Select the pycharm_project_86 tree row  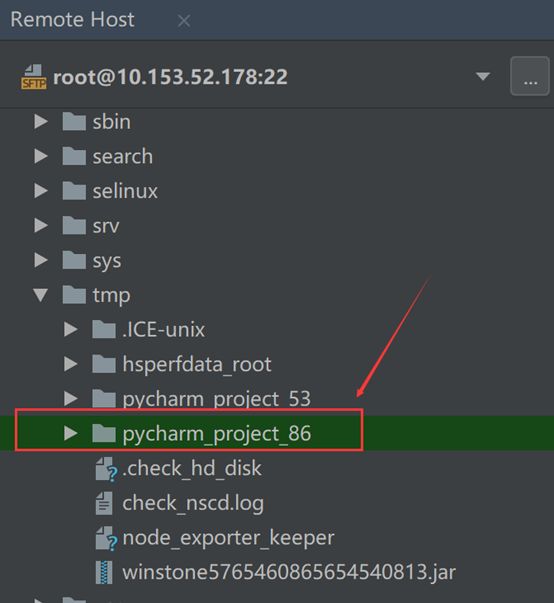pos(277,433)
